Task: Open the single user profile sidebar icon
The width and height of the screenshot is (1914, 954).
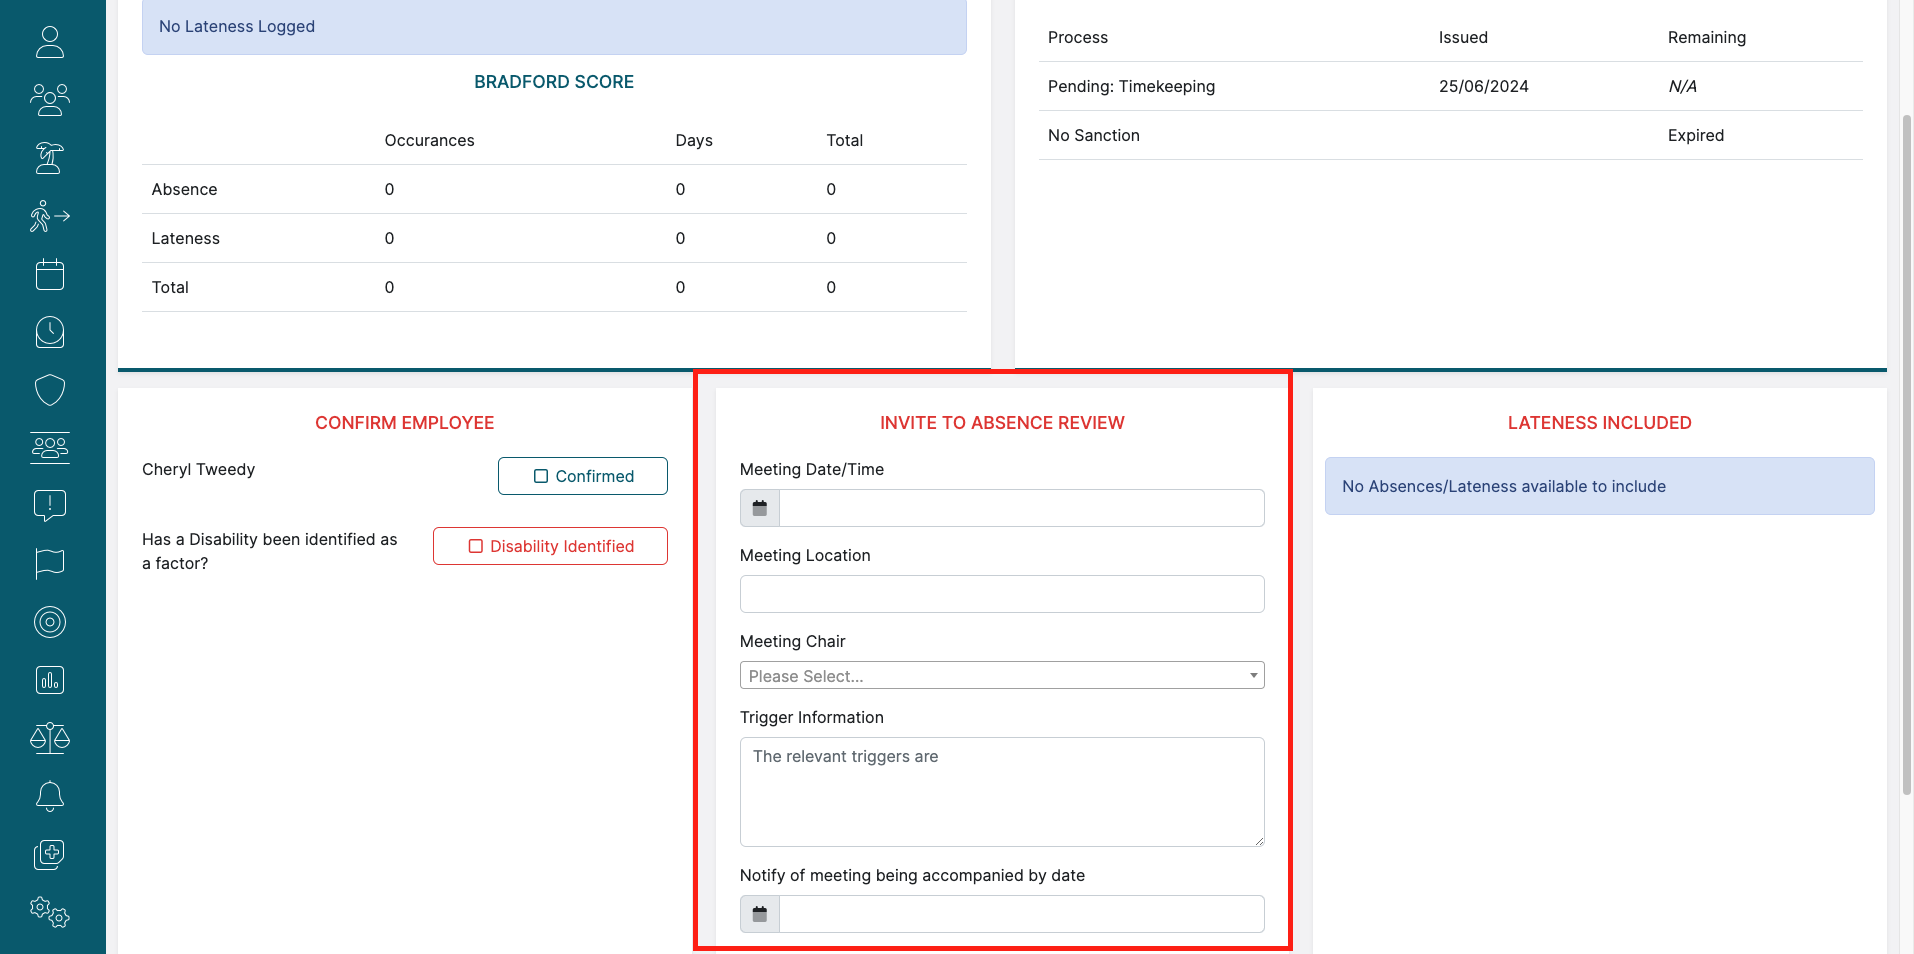Action: [x=50, y=42]
